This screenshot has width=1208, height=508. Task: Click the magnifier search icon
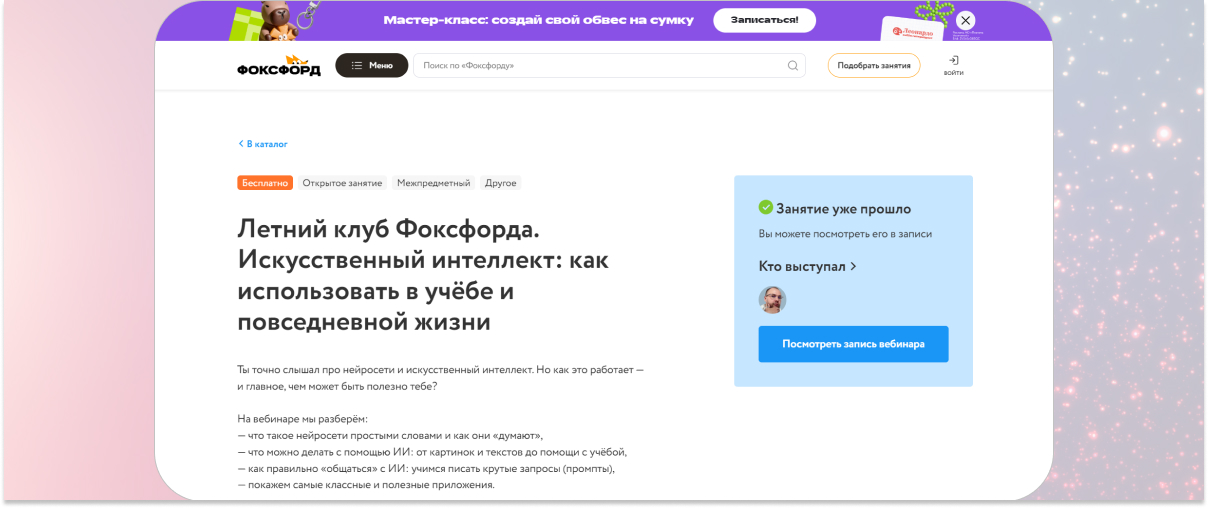pos(793,66)
